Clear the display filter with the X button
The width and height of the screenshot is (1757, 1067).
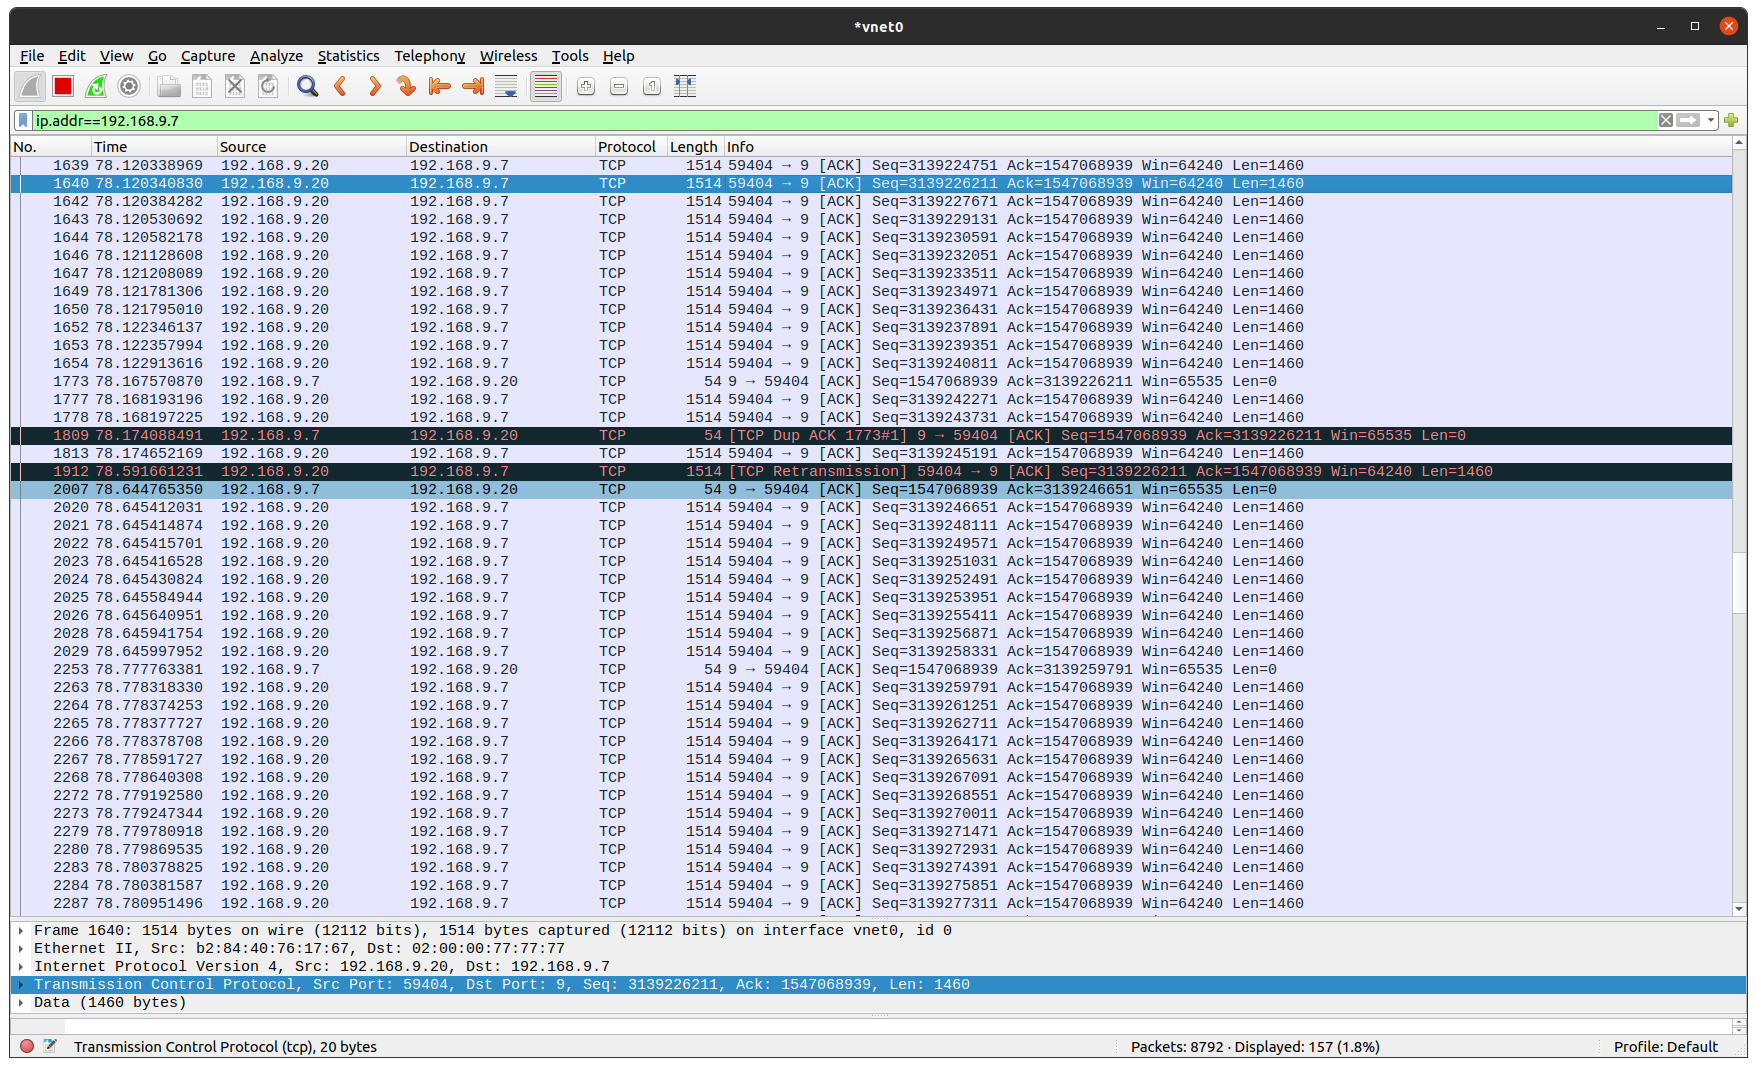1665,120
